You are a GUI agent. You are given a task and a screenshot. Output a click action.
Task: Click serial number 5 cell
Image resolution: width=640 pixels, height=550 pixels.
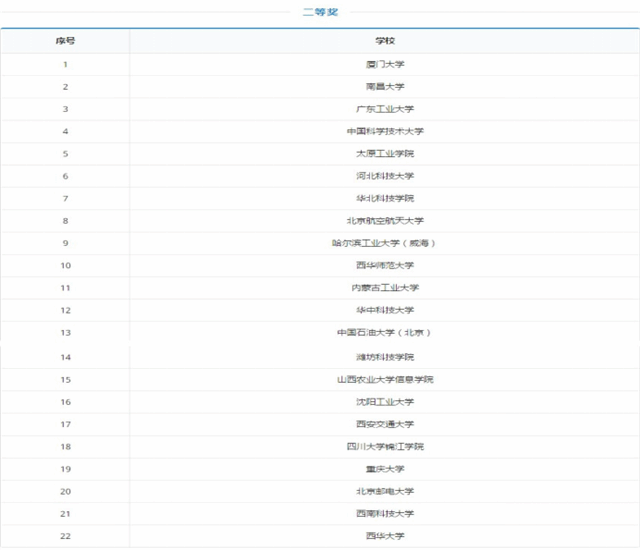point(65,154)
